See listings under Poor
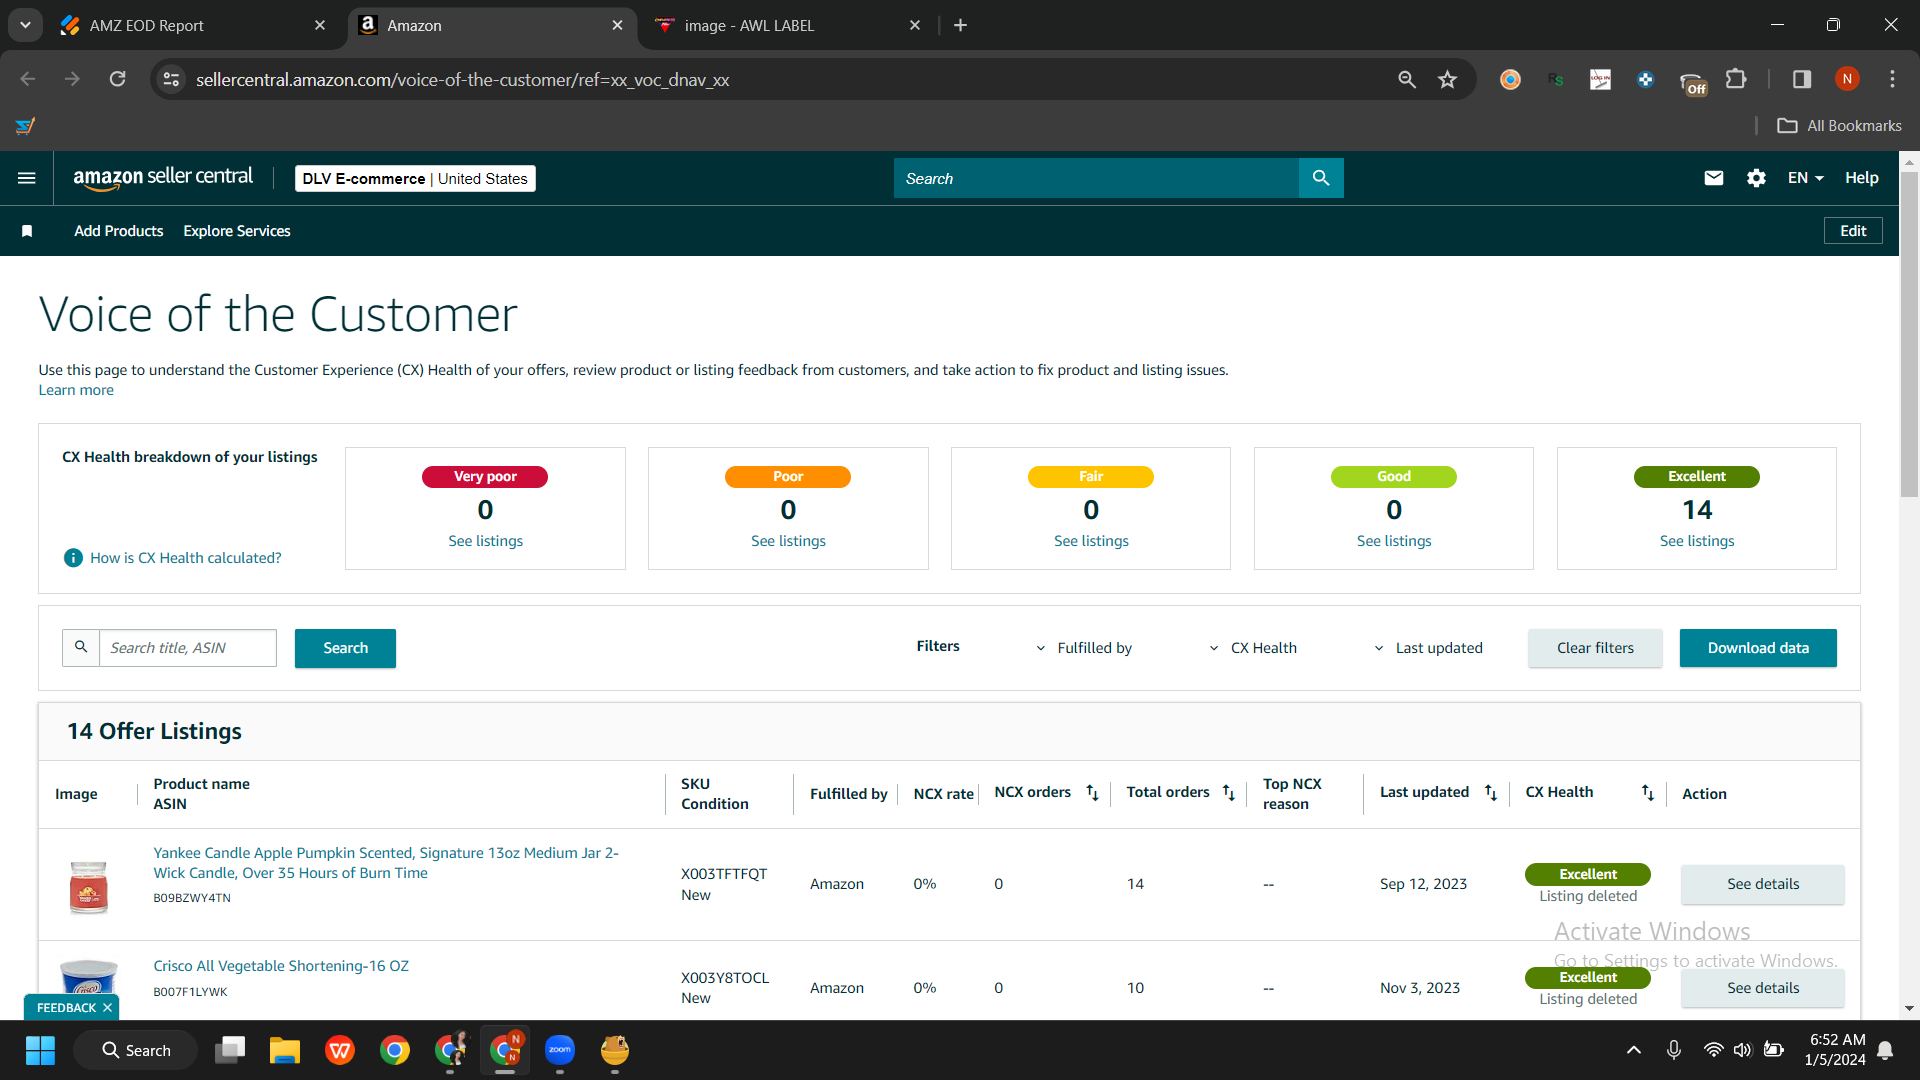Viewport: 1920px width, 1080px height. [x=788, y=541]
